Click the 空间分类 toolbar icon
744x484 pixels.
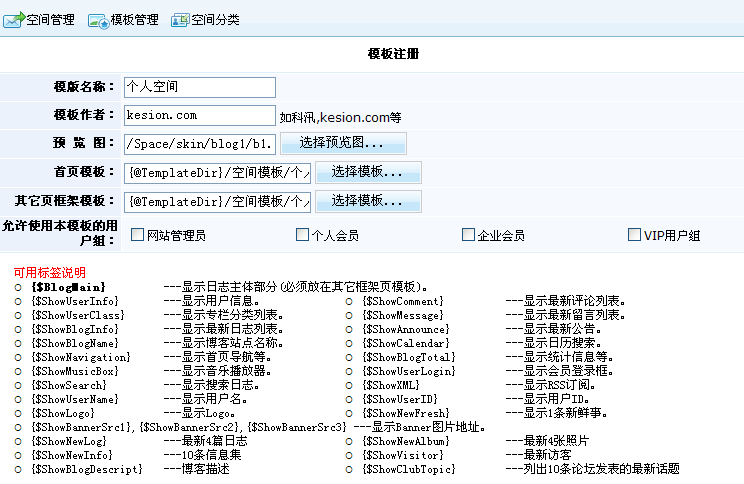(x=180, y=20)
